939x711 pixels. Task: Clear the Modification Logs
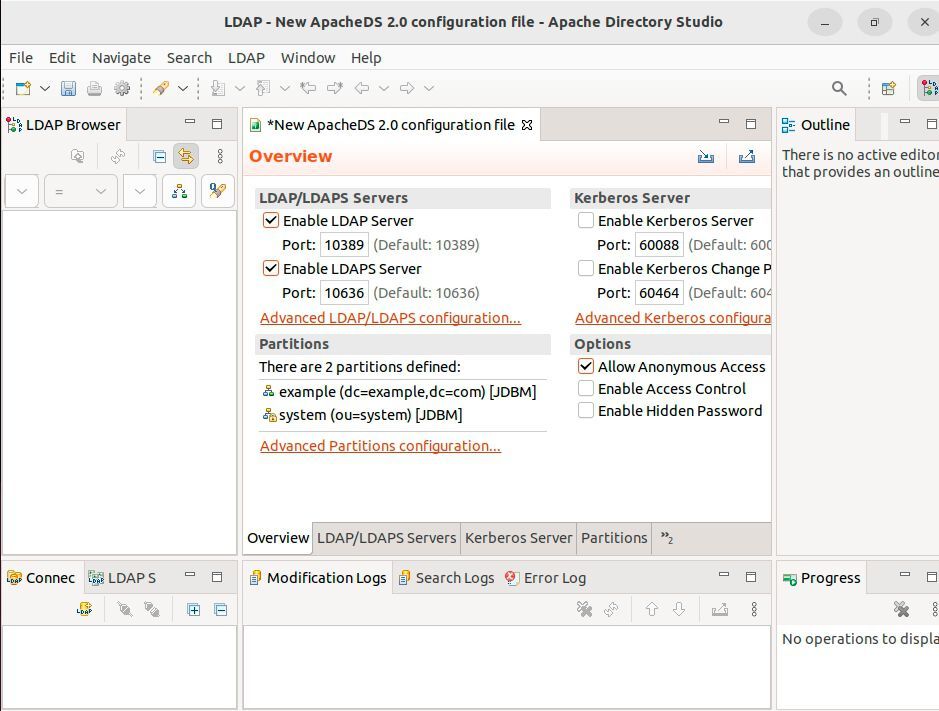tap(585, 609)
